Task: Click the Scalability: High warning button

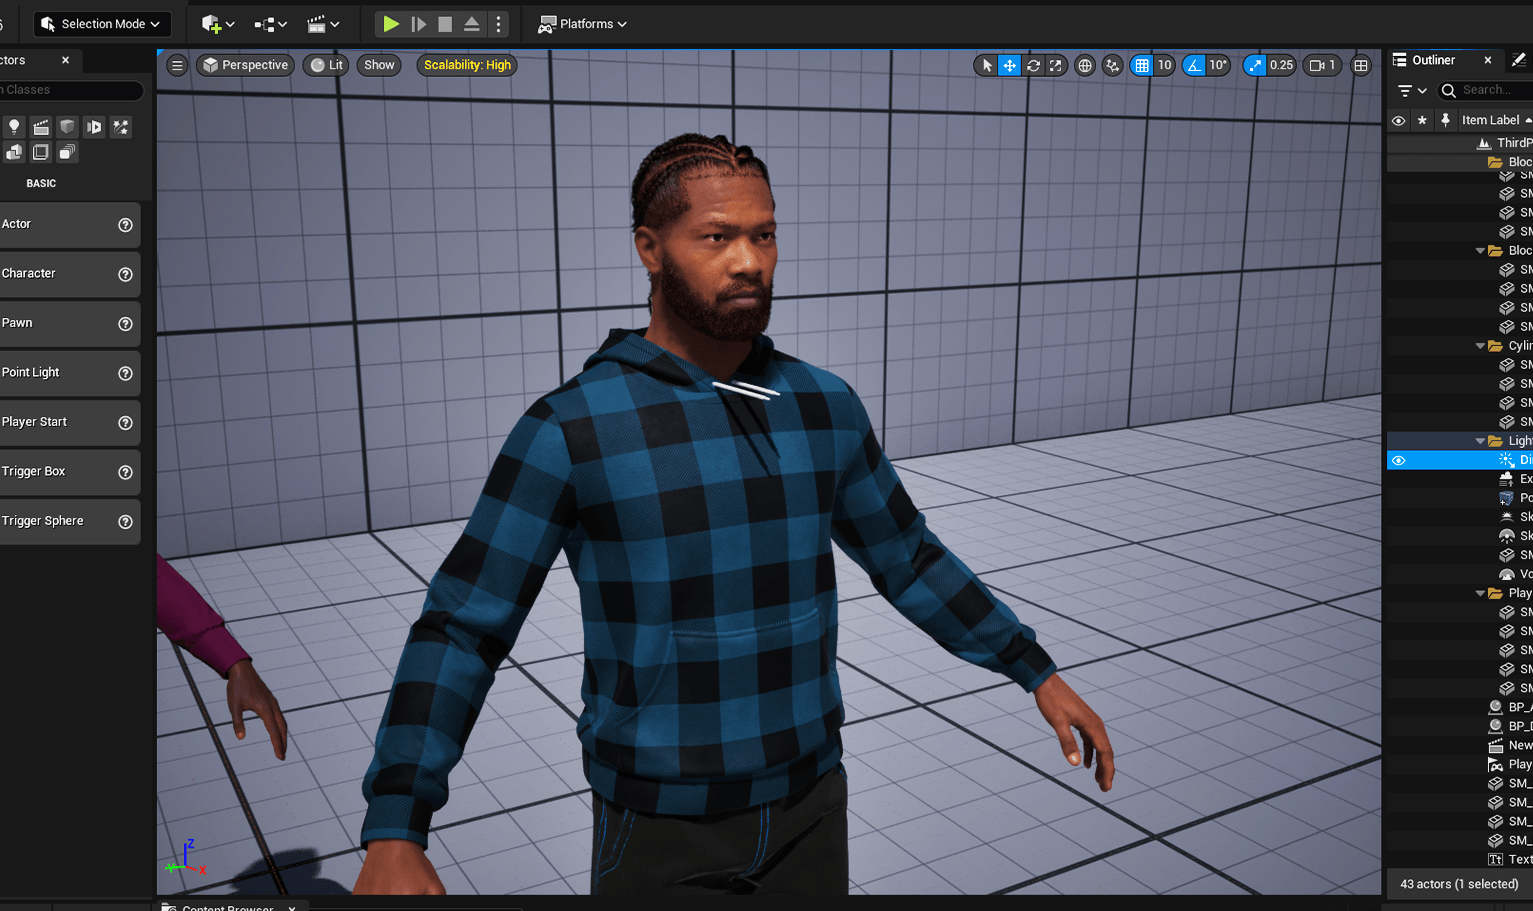Action: (x=466, y=64)
